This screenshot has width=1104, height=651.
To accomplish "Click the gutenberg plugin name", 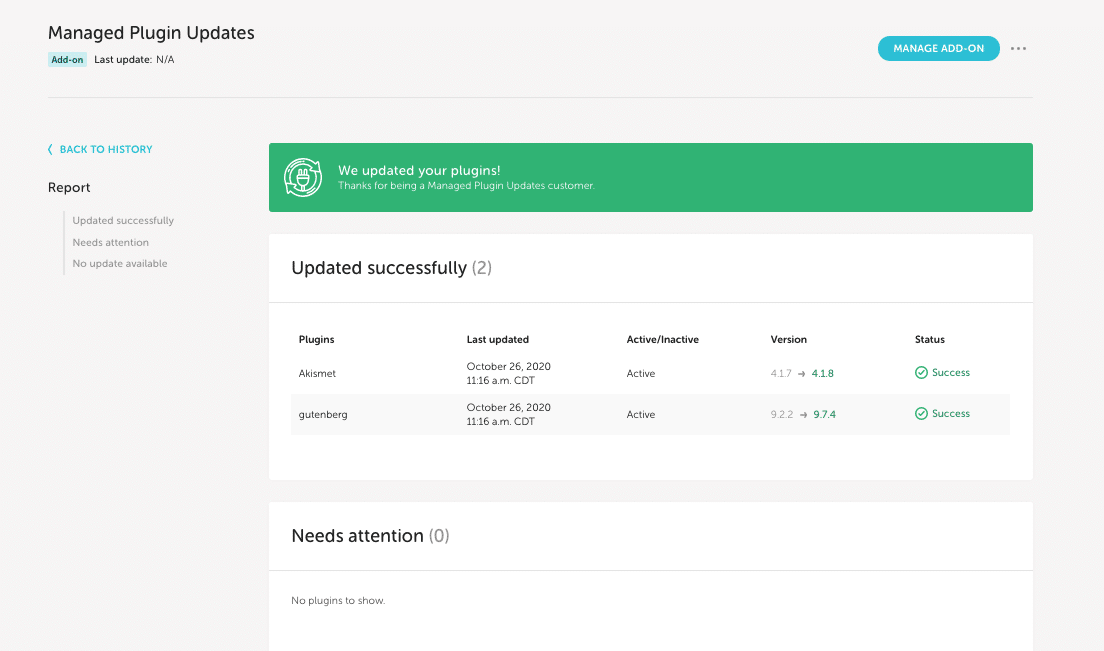I will (x=323, y=415).
